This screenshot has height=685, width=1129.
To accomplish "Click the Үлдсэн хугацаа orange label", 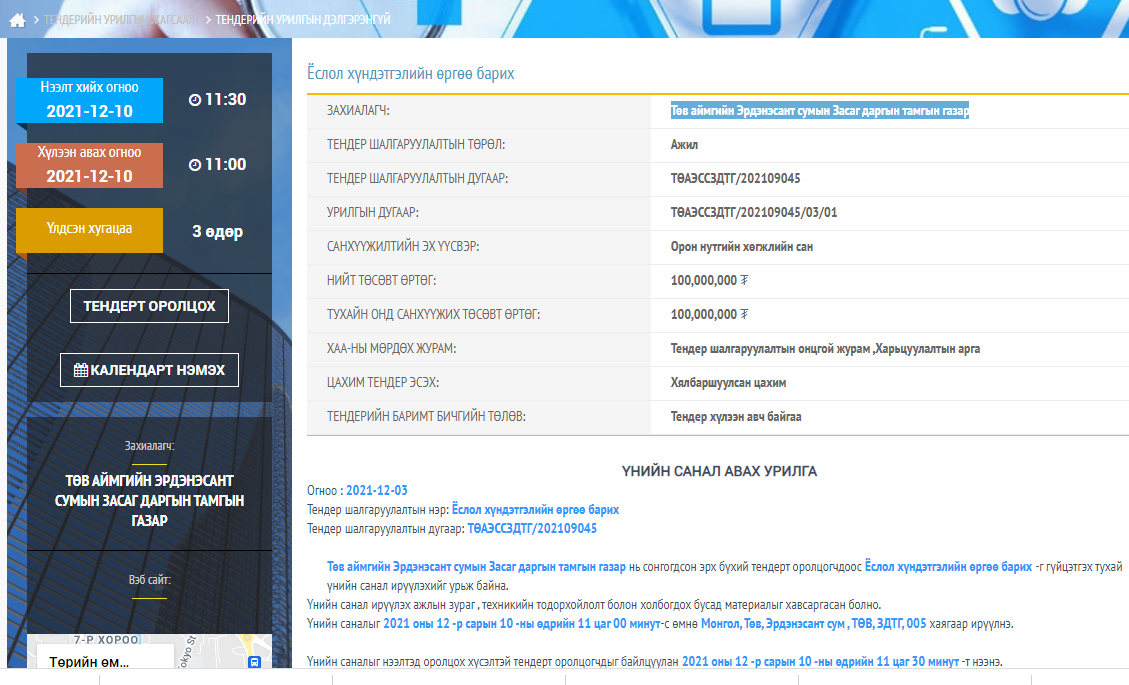I will (90, 229).
